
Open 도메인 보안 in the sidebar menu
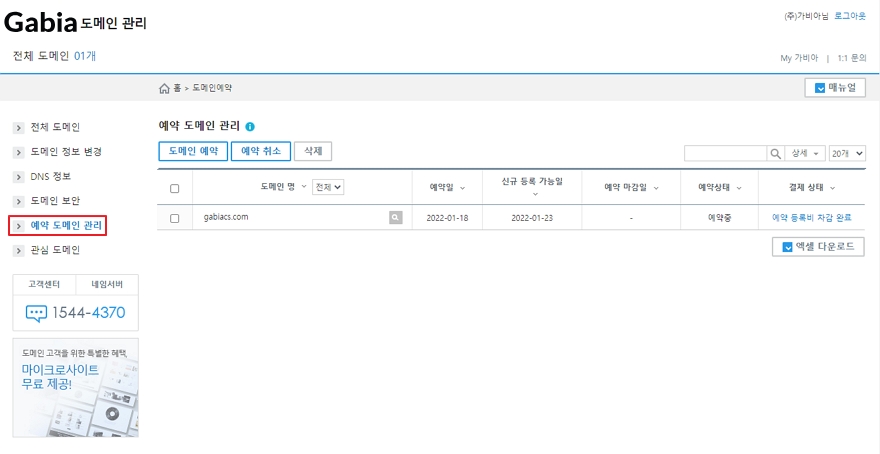(x=55, y=201)
